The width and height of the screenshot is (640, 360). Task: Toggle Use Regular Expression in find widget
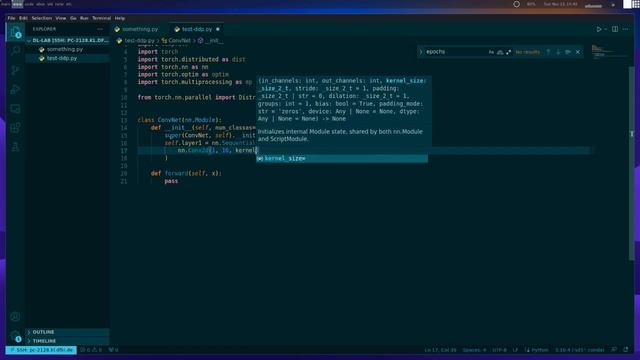(509, 52)
